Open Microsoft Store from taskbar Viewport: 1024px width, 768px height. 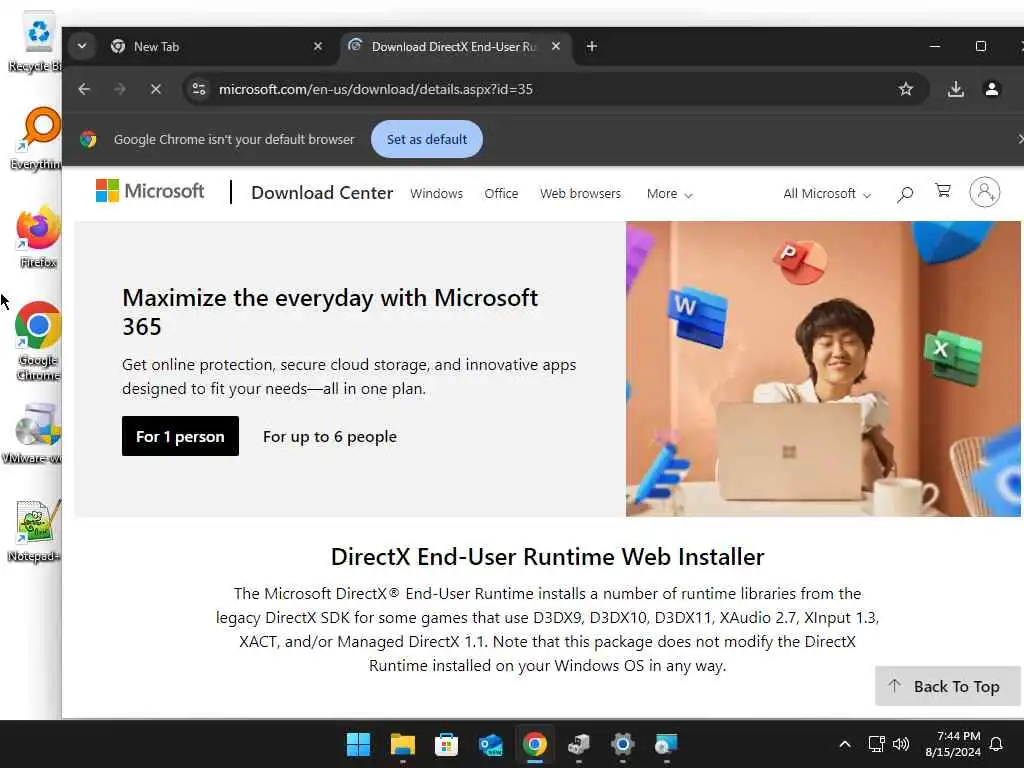point(446,744)
